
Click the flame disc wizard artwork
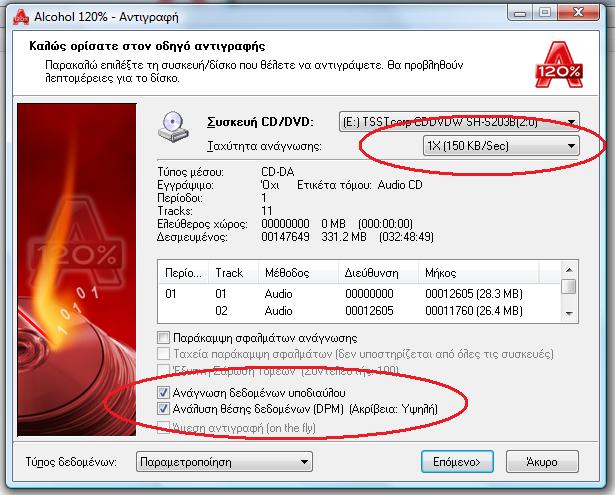[x=77, y=269]
